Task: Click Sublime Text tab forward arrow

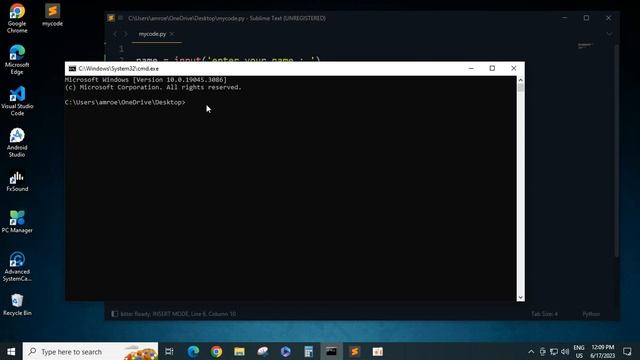Action: point(126,34)
